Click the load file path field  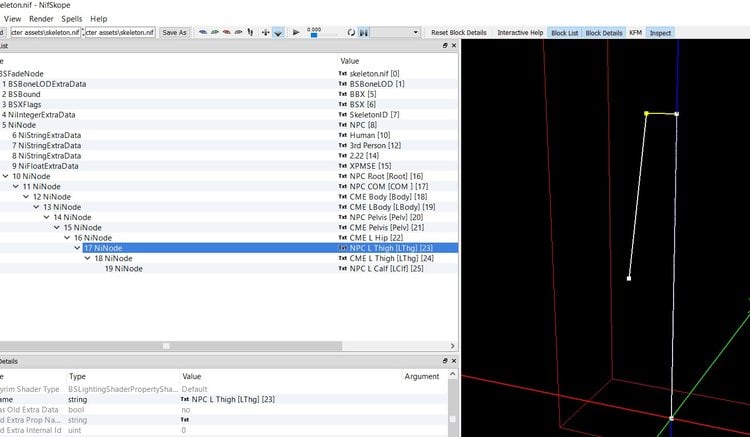[x=45, y=33]
